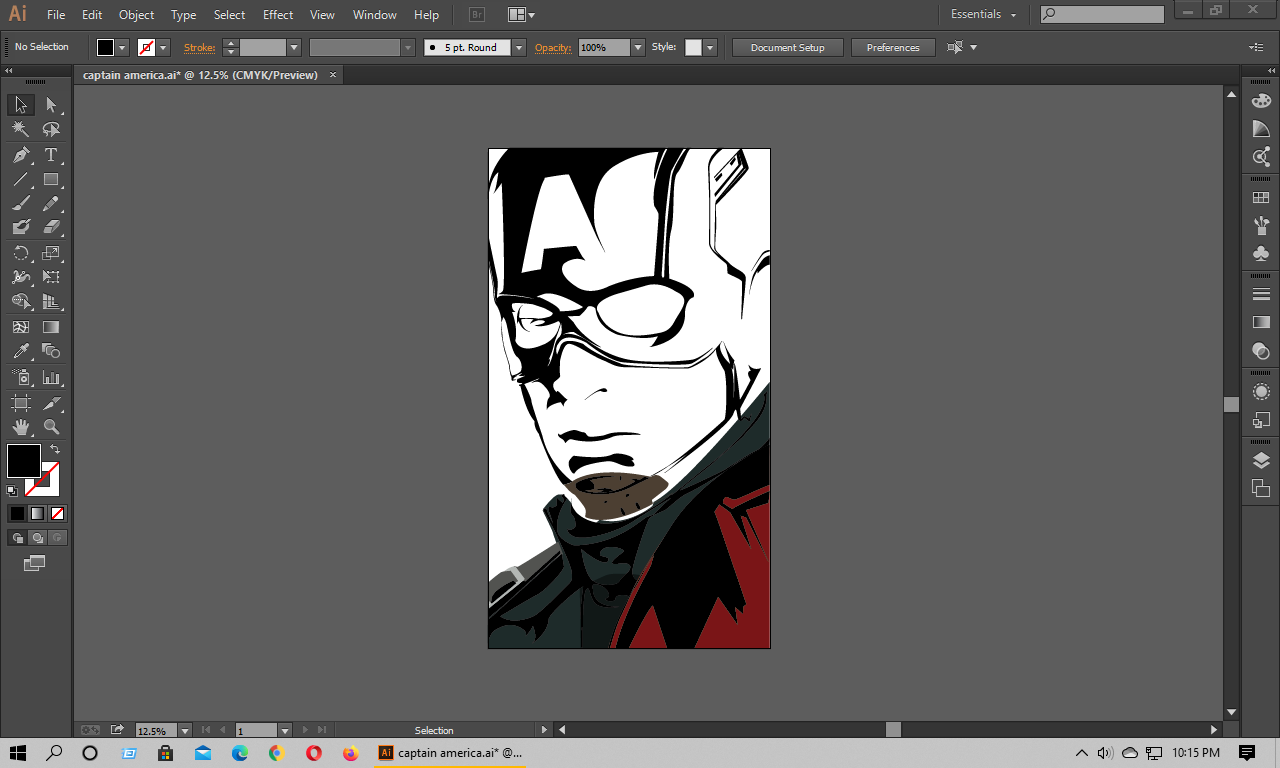The width and height of the screenshot is (1280, 768).
Task: Select the Eyedropper tool
Action: pos(21,351)
